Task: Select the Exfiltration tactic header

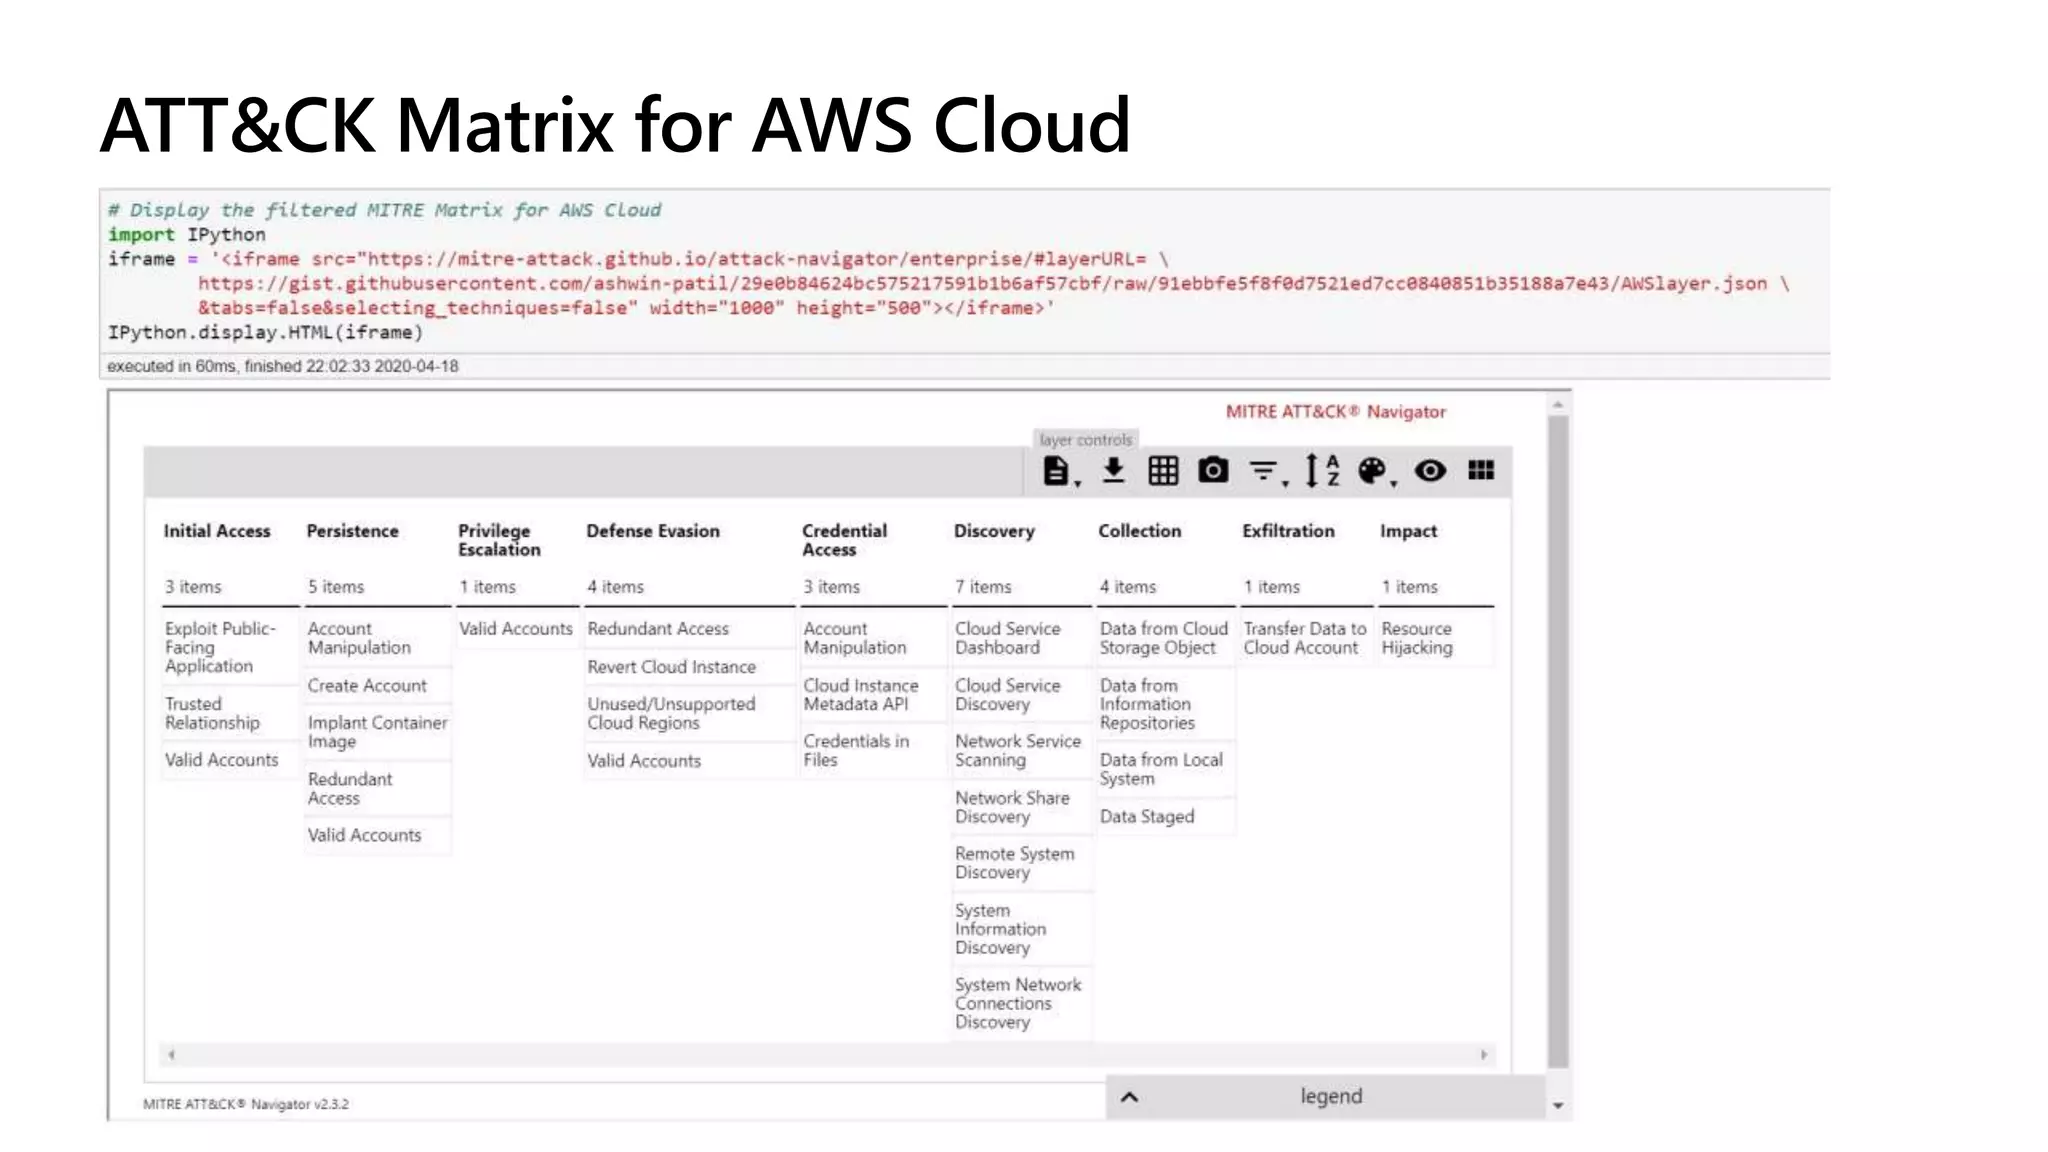Action: 1288,531
